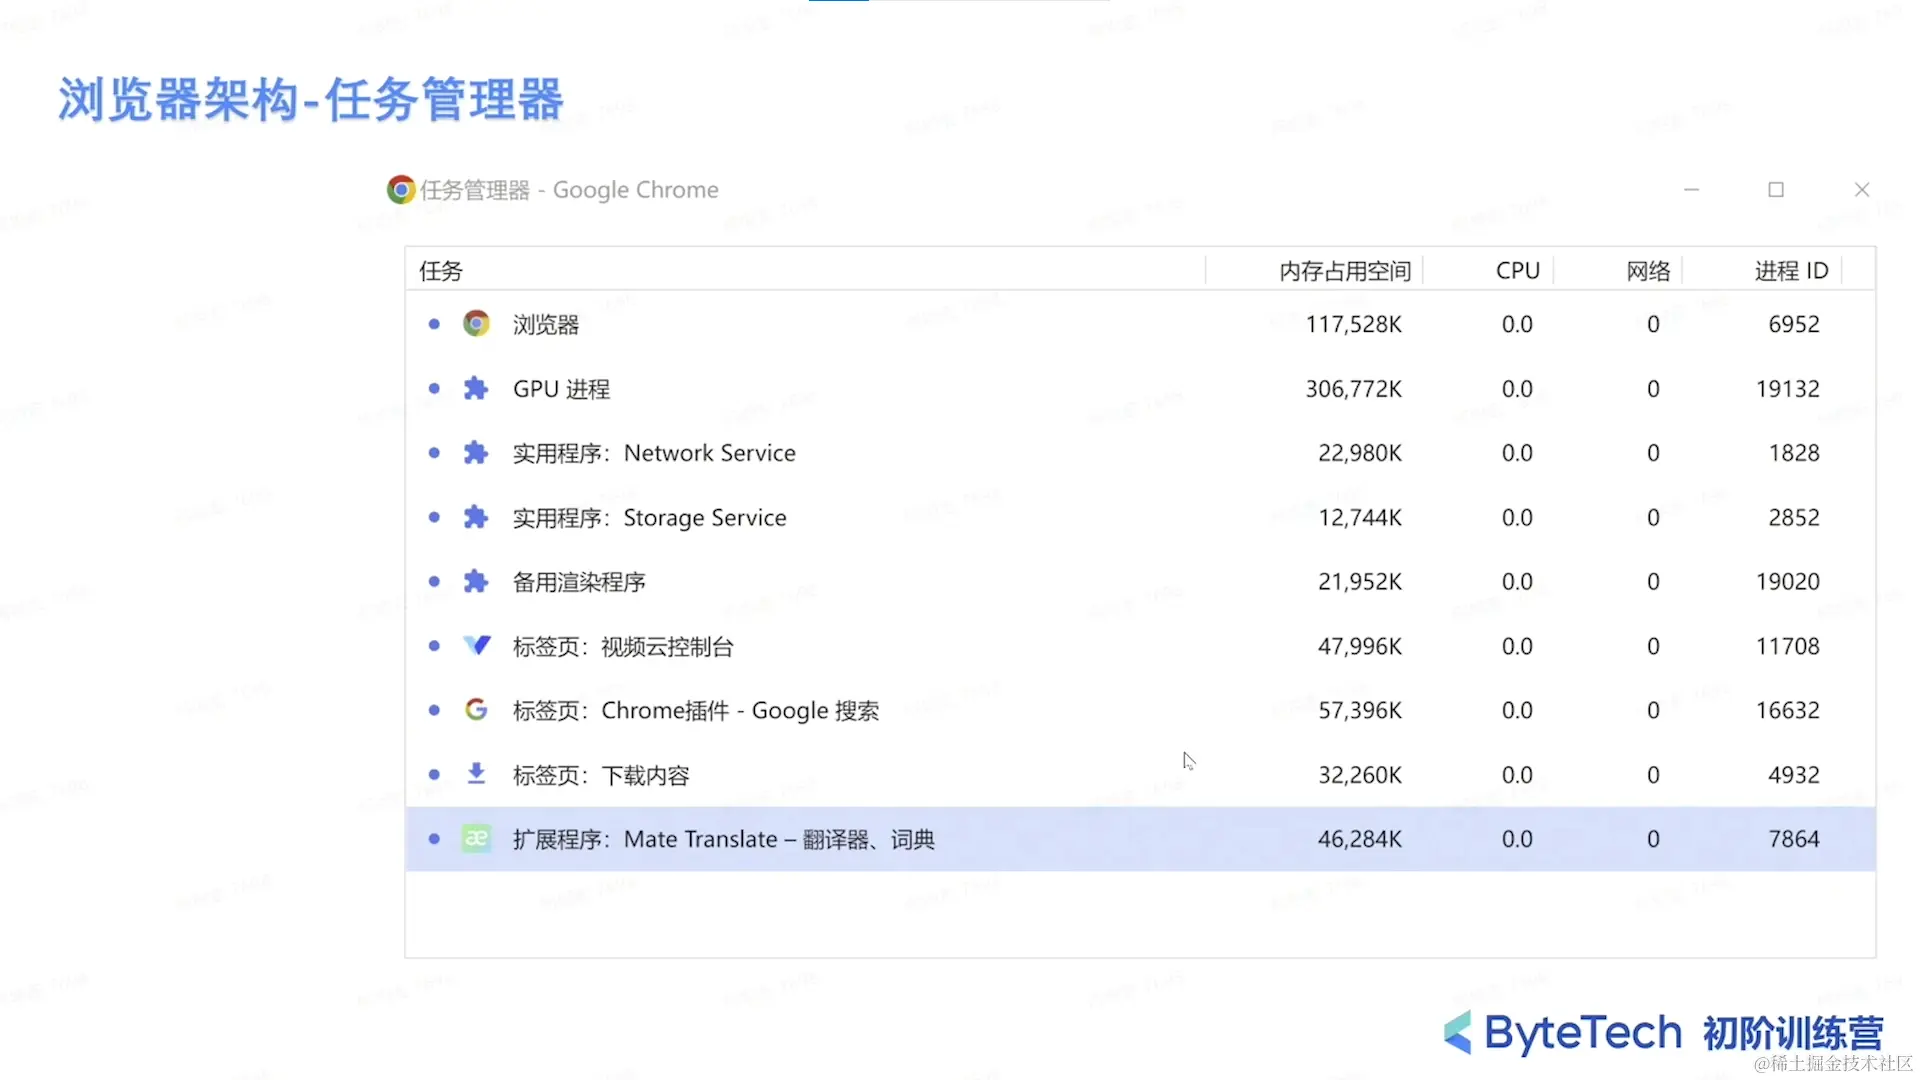1920x1080 pixels.
Task: Sort by the 任务 column header
Action: 441,271
